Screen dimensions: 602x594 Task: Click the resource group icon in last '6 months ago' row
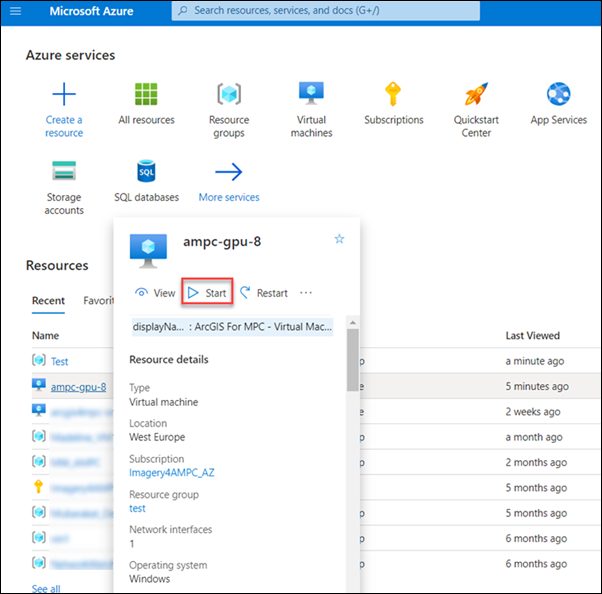[x=39, y=563]
